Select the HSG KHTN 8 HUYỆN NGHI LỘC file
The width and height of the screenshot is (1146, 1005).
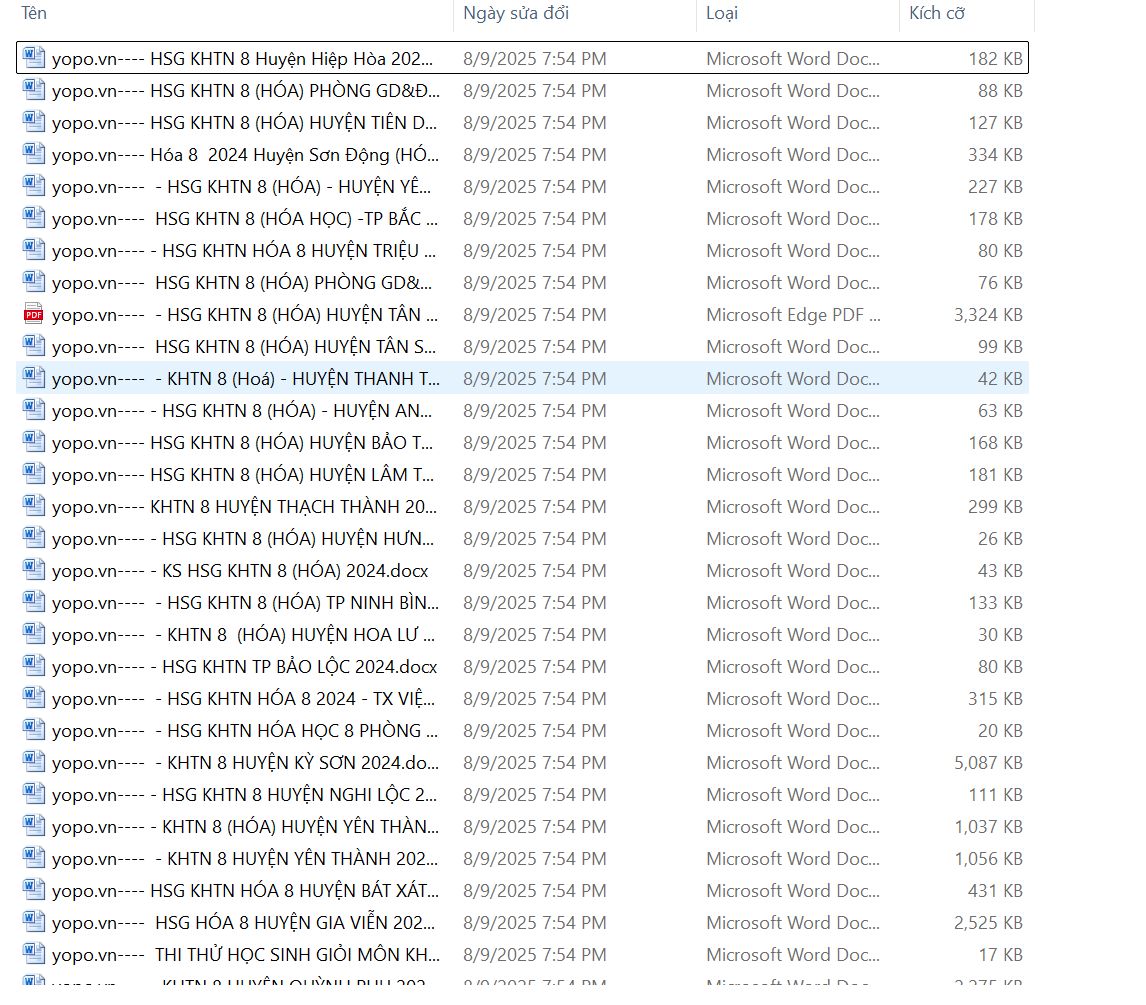point(245,795)
